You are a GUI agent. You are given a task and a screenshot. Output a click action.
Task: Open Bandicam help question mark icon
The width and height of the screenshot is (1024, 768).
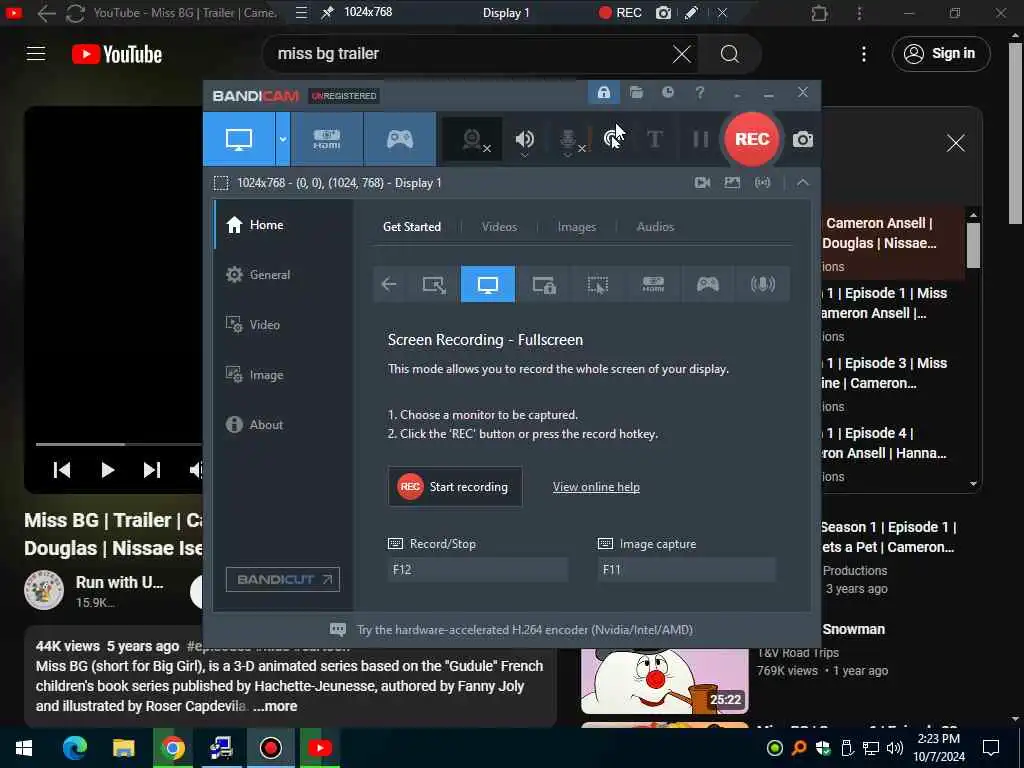(699, 93)
